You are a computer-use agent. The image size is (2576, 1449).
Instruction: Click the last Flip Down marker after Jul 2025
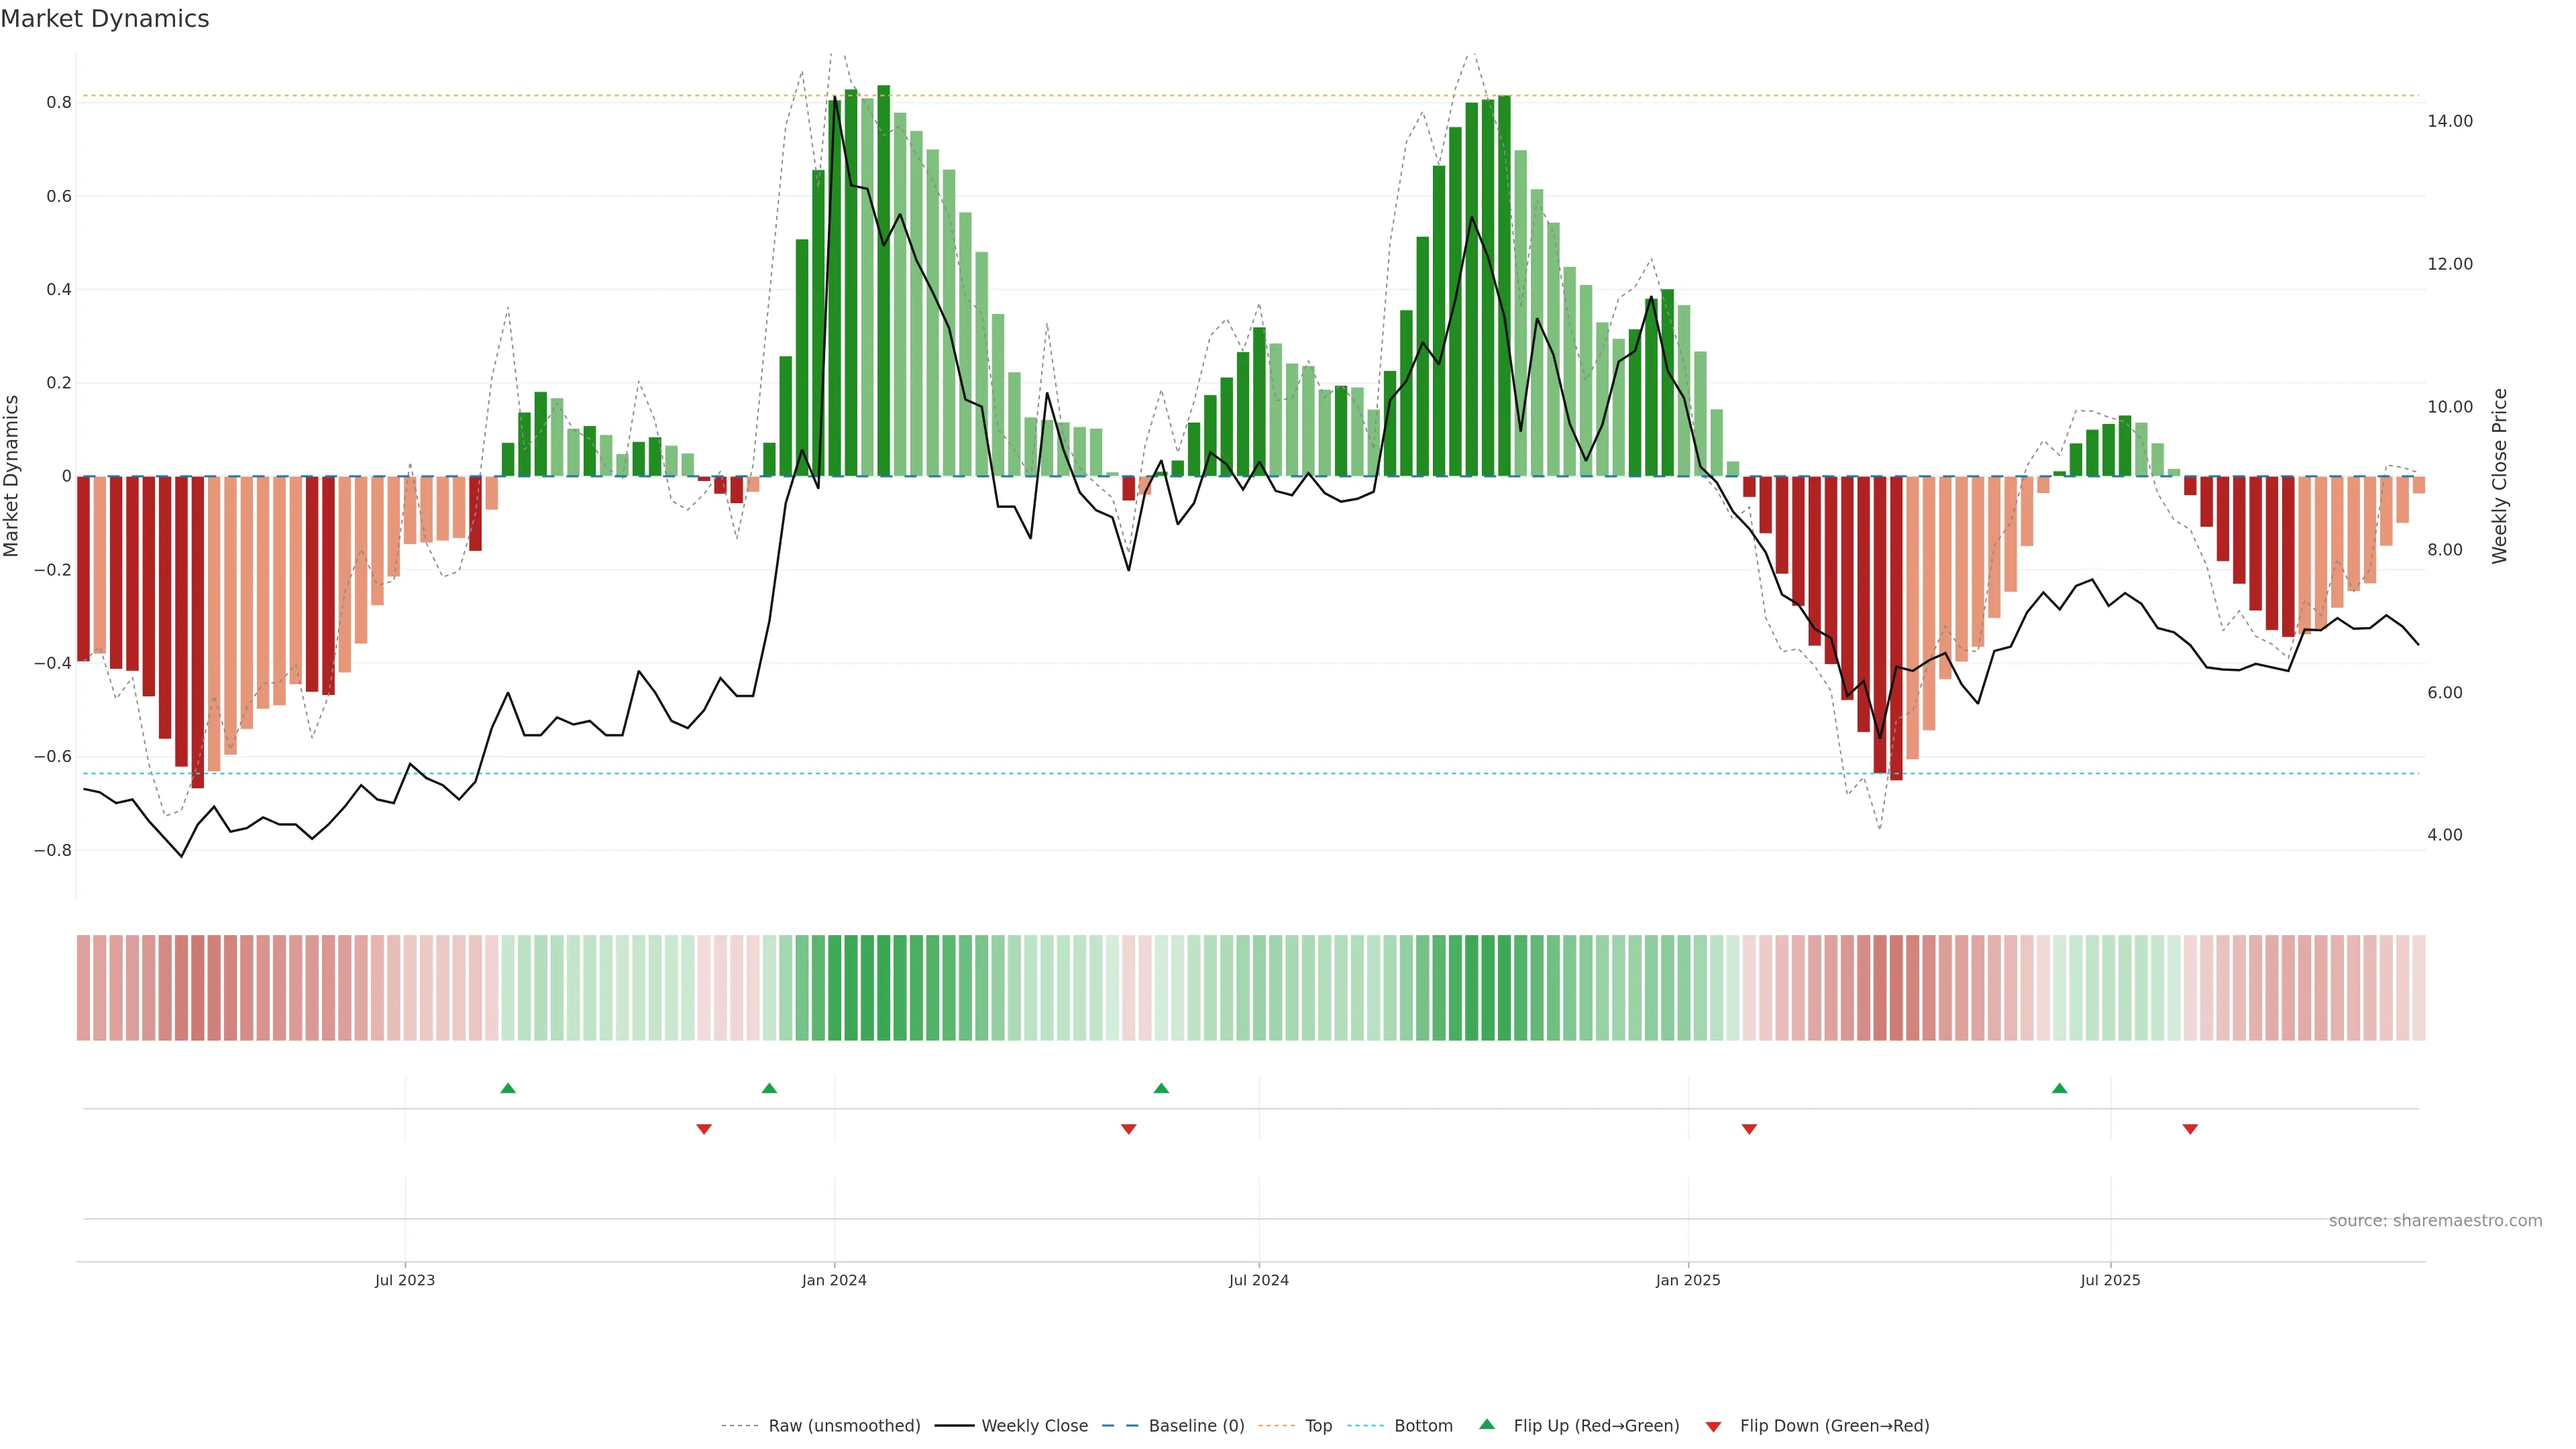click(x=2190, y=1129)
